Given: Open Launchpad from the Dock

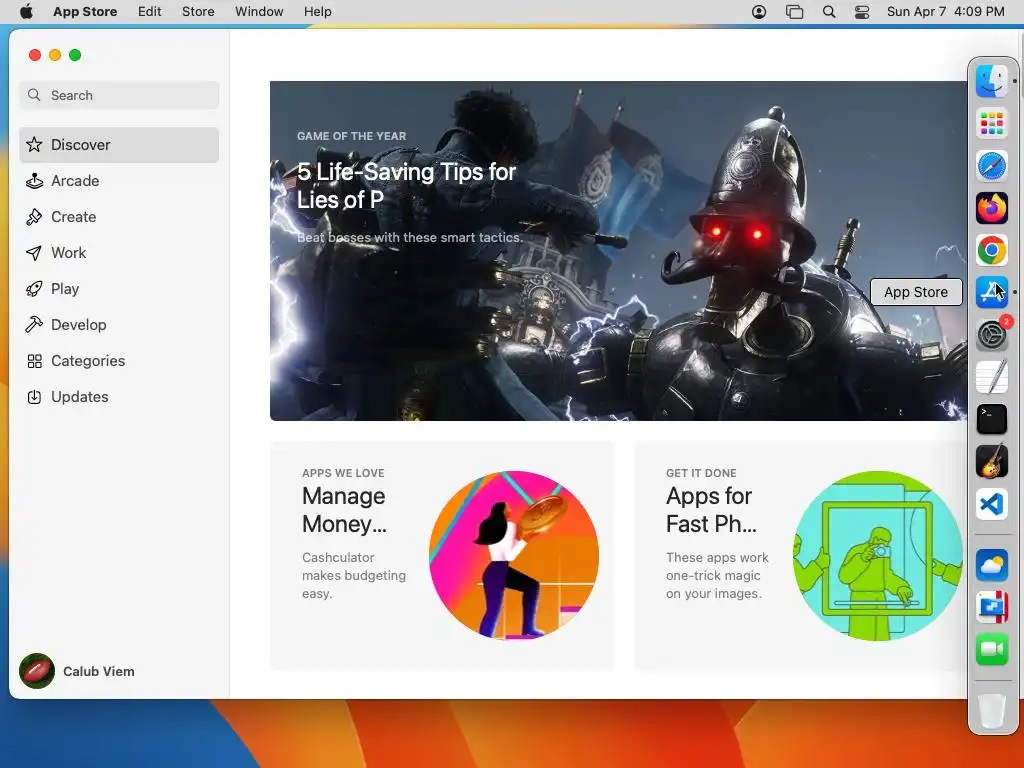Looking at the screenshot, I should pos(991,123).
